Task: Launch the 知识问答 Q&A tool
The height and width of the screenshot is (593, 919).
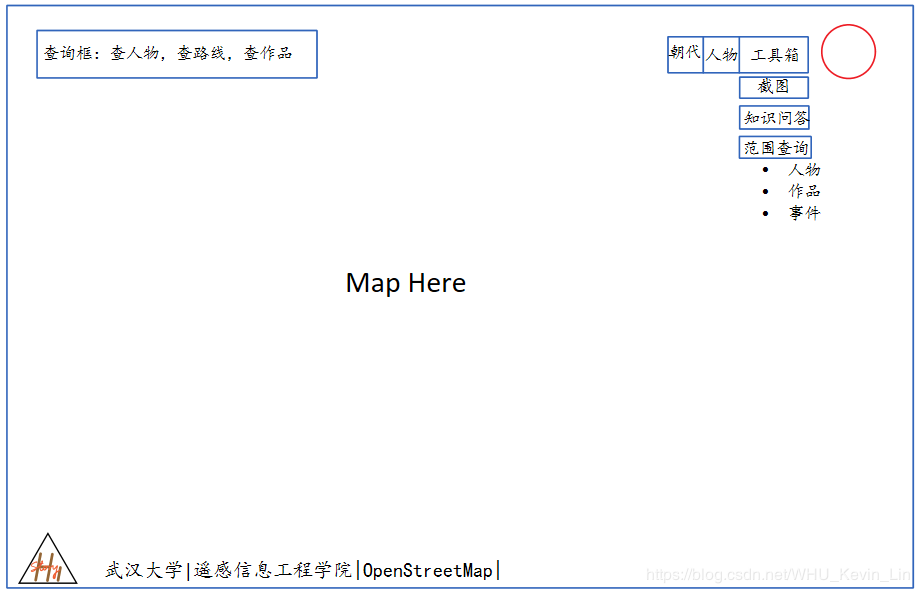Action: [x=775, y=117]
